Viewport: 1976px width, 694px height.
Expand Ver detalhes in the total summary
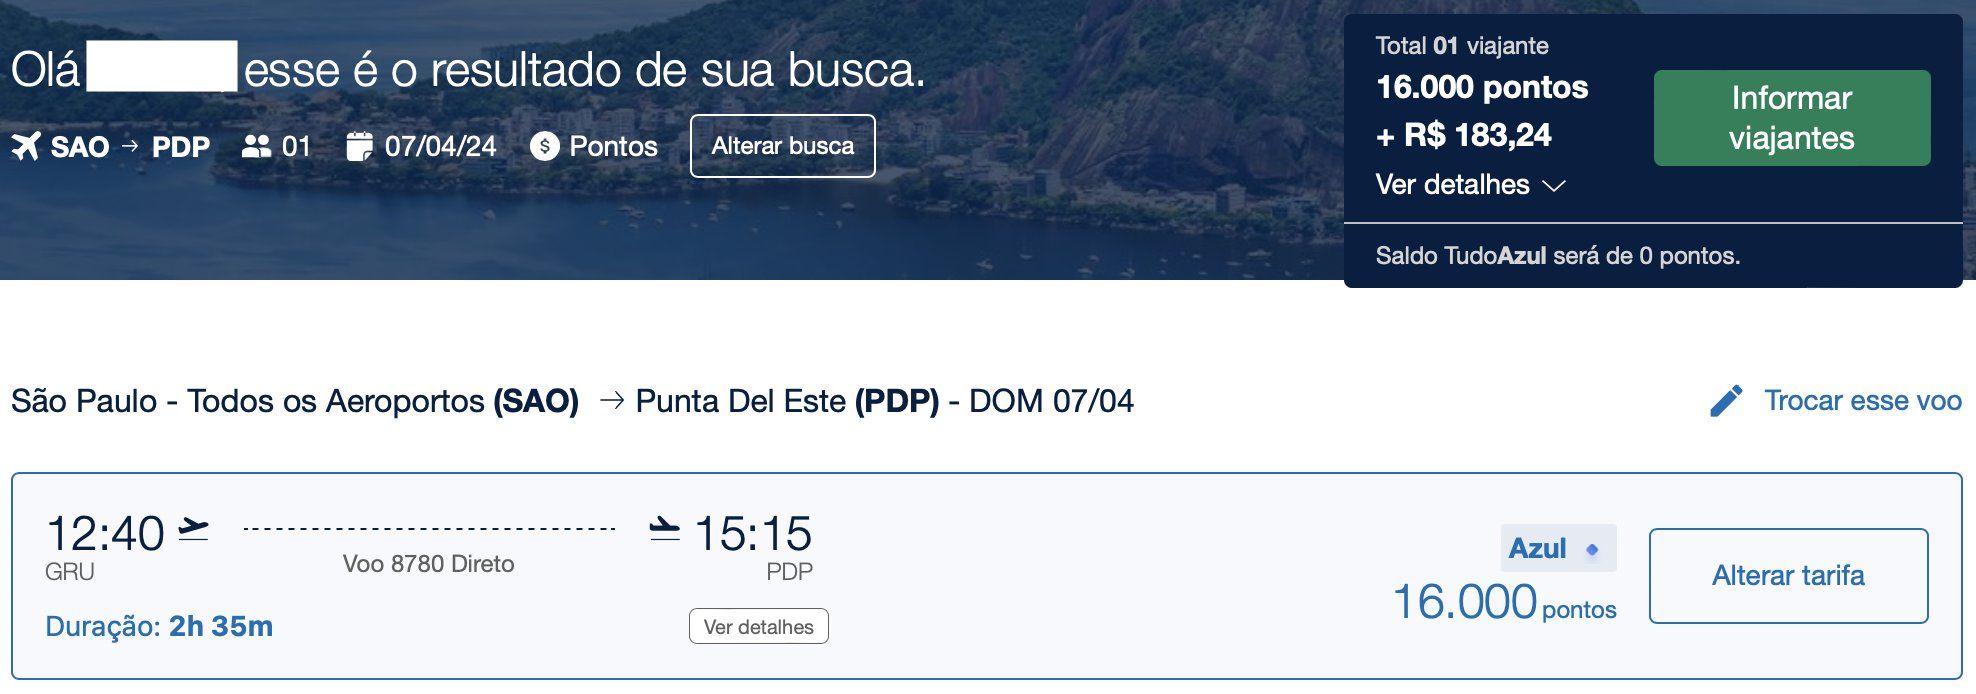[x=1452, y=185]
